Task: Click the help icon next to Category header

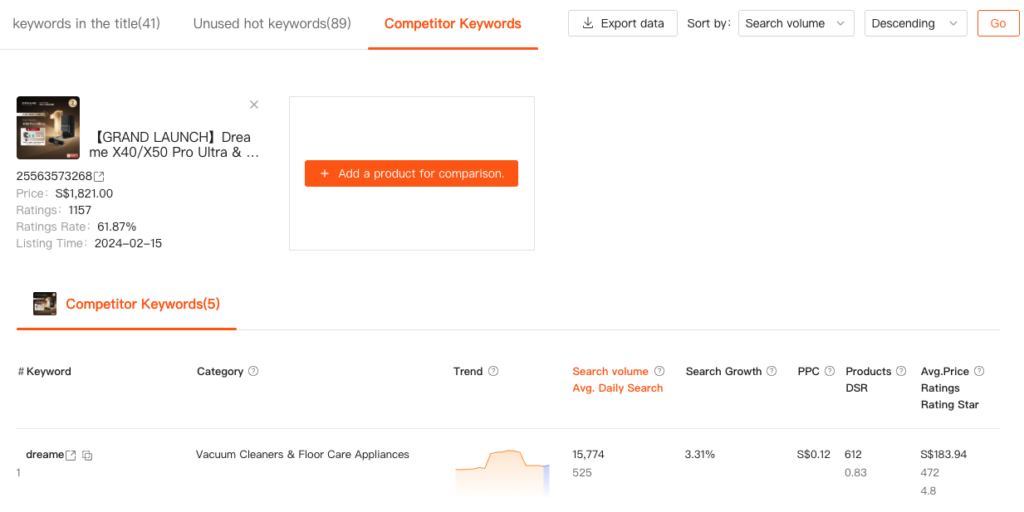Action: point(253,371)
